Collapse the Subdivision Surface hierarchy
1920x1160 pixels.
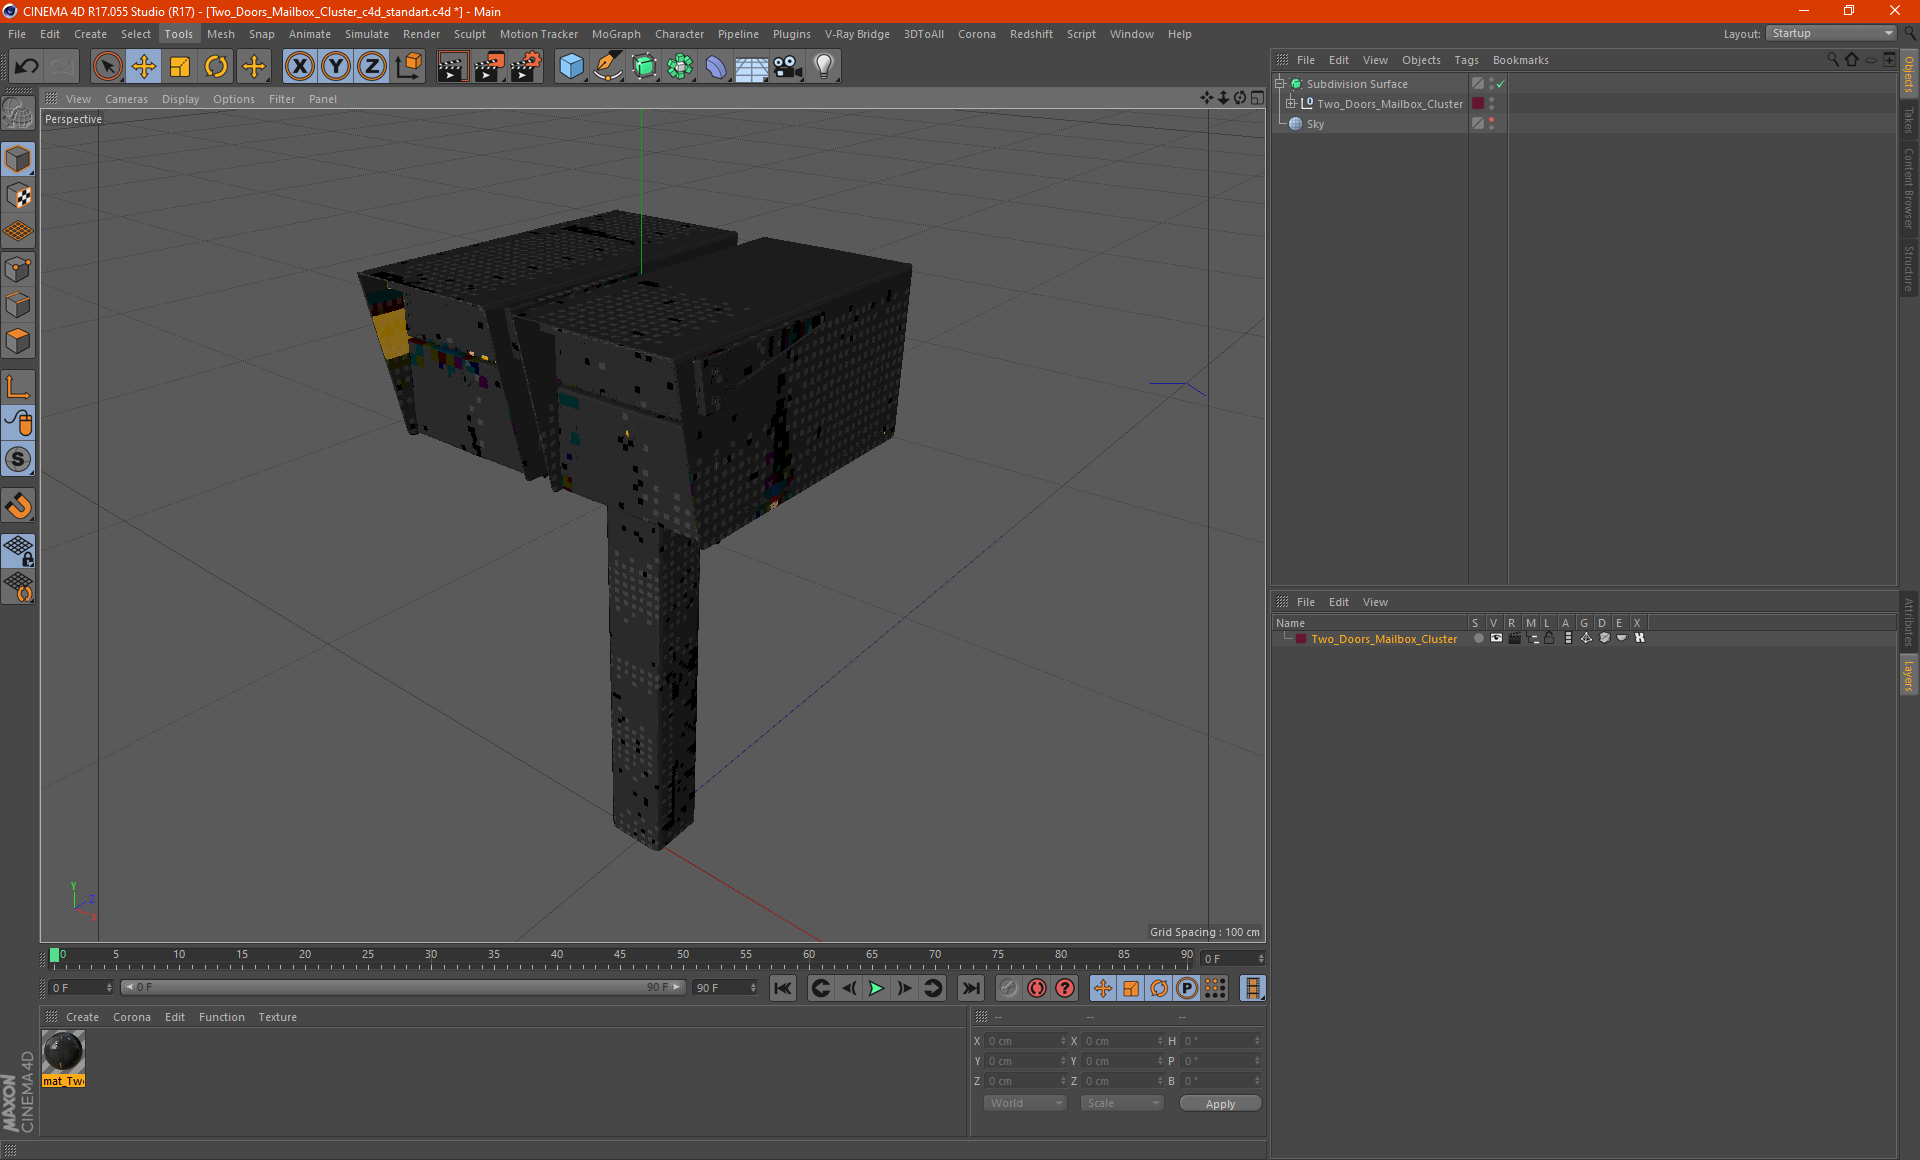pyautogui.click(x=1280, y=84)
